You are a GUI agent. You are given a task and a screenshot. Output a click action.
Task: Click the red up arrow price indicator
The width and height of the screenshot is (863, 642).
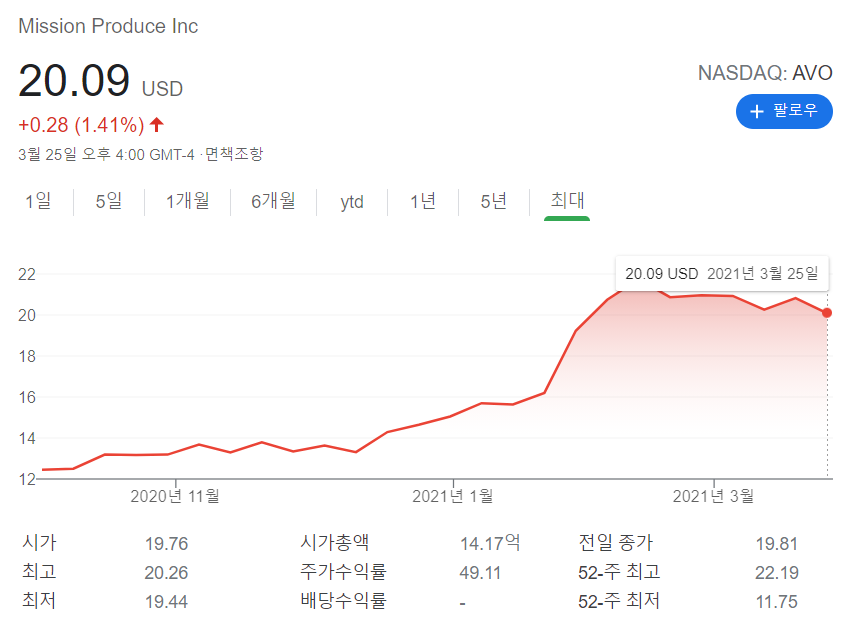pos(157,125)
